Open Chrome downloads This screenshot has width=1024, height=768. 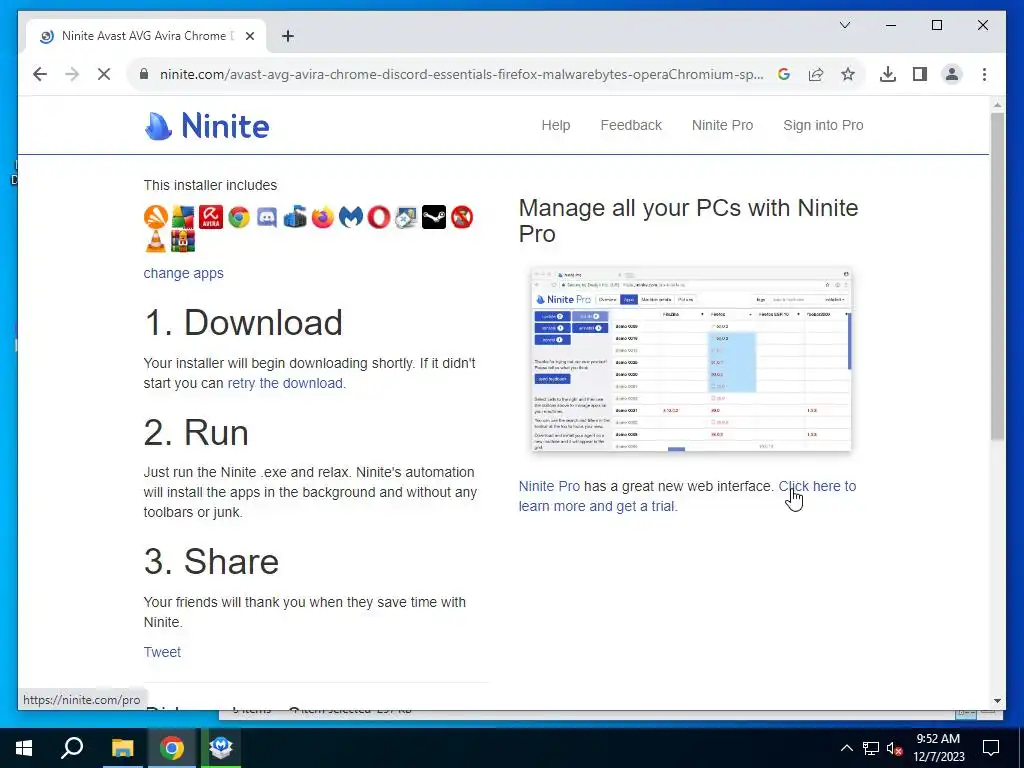888,74
